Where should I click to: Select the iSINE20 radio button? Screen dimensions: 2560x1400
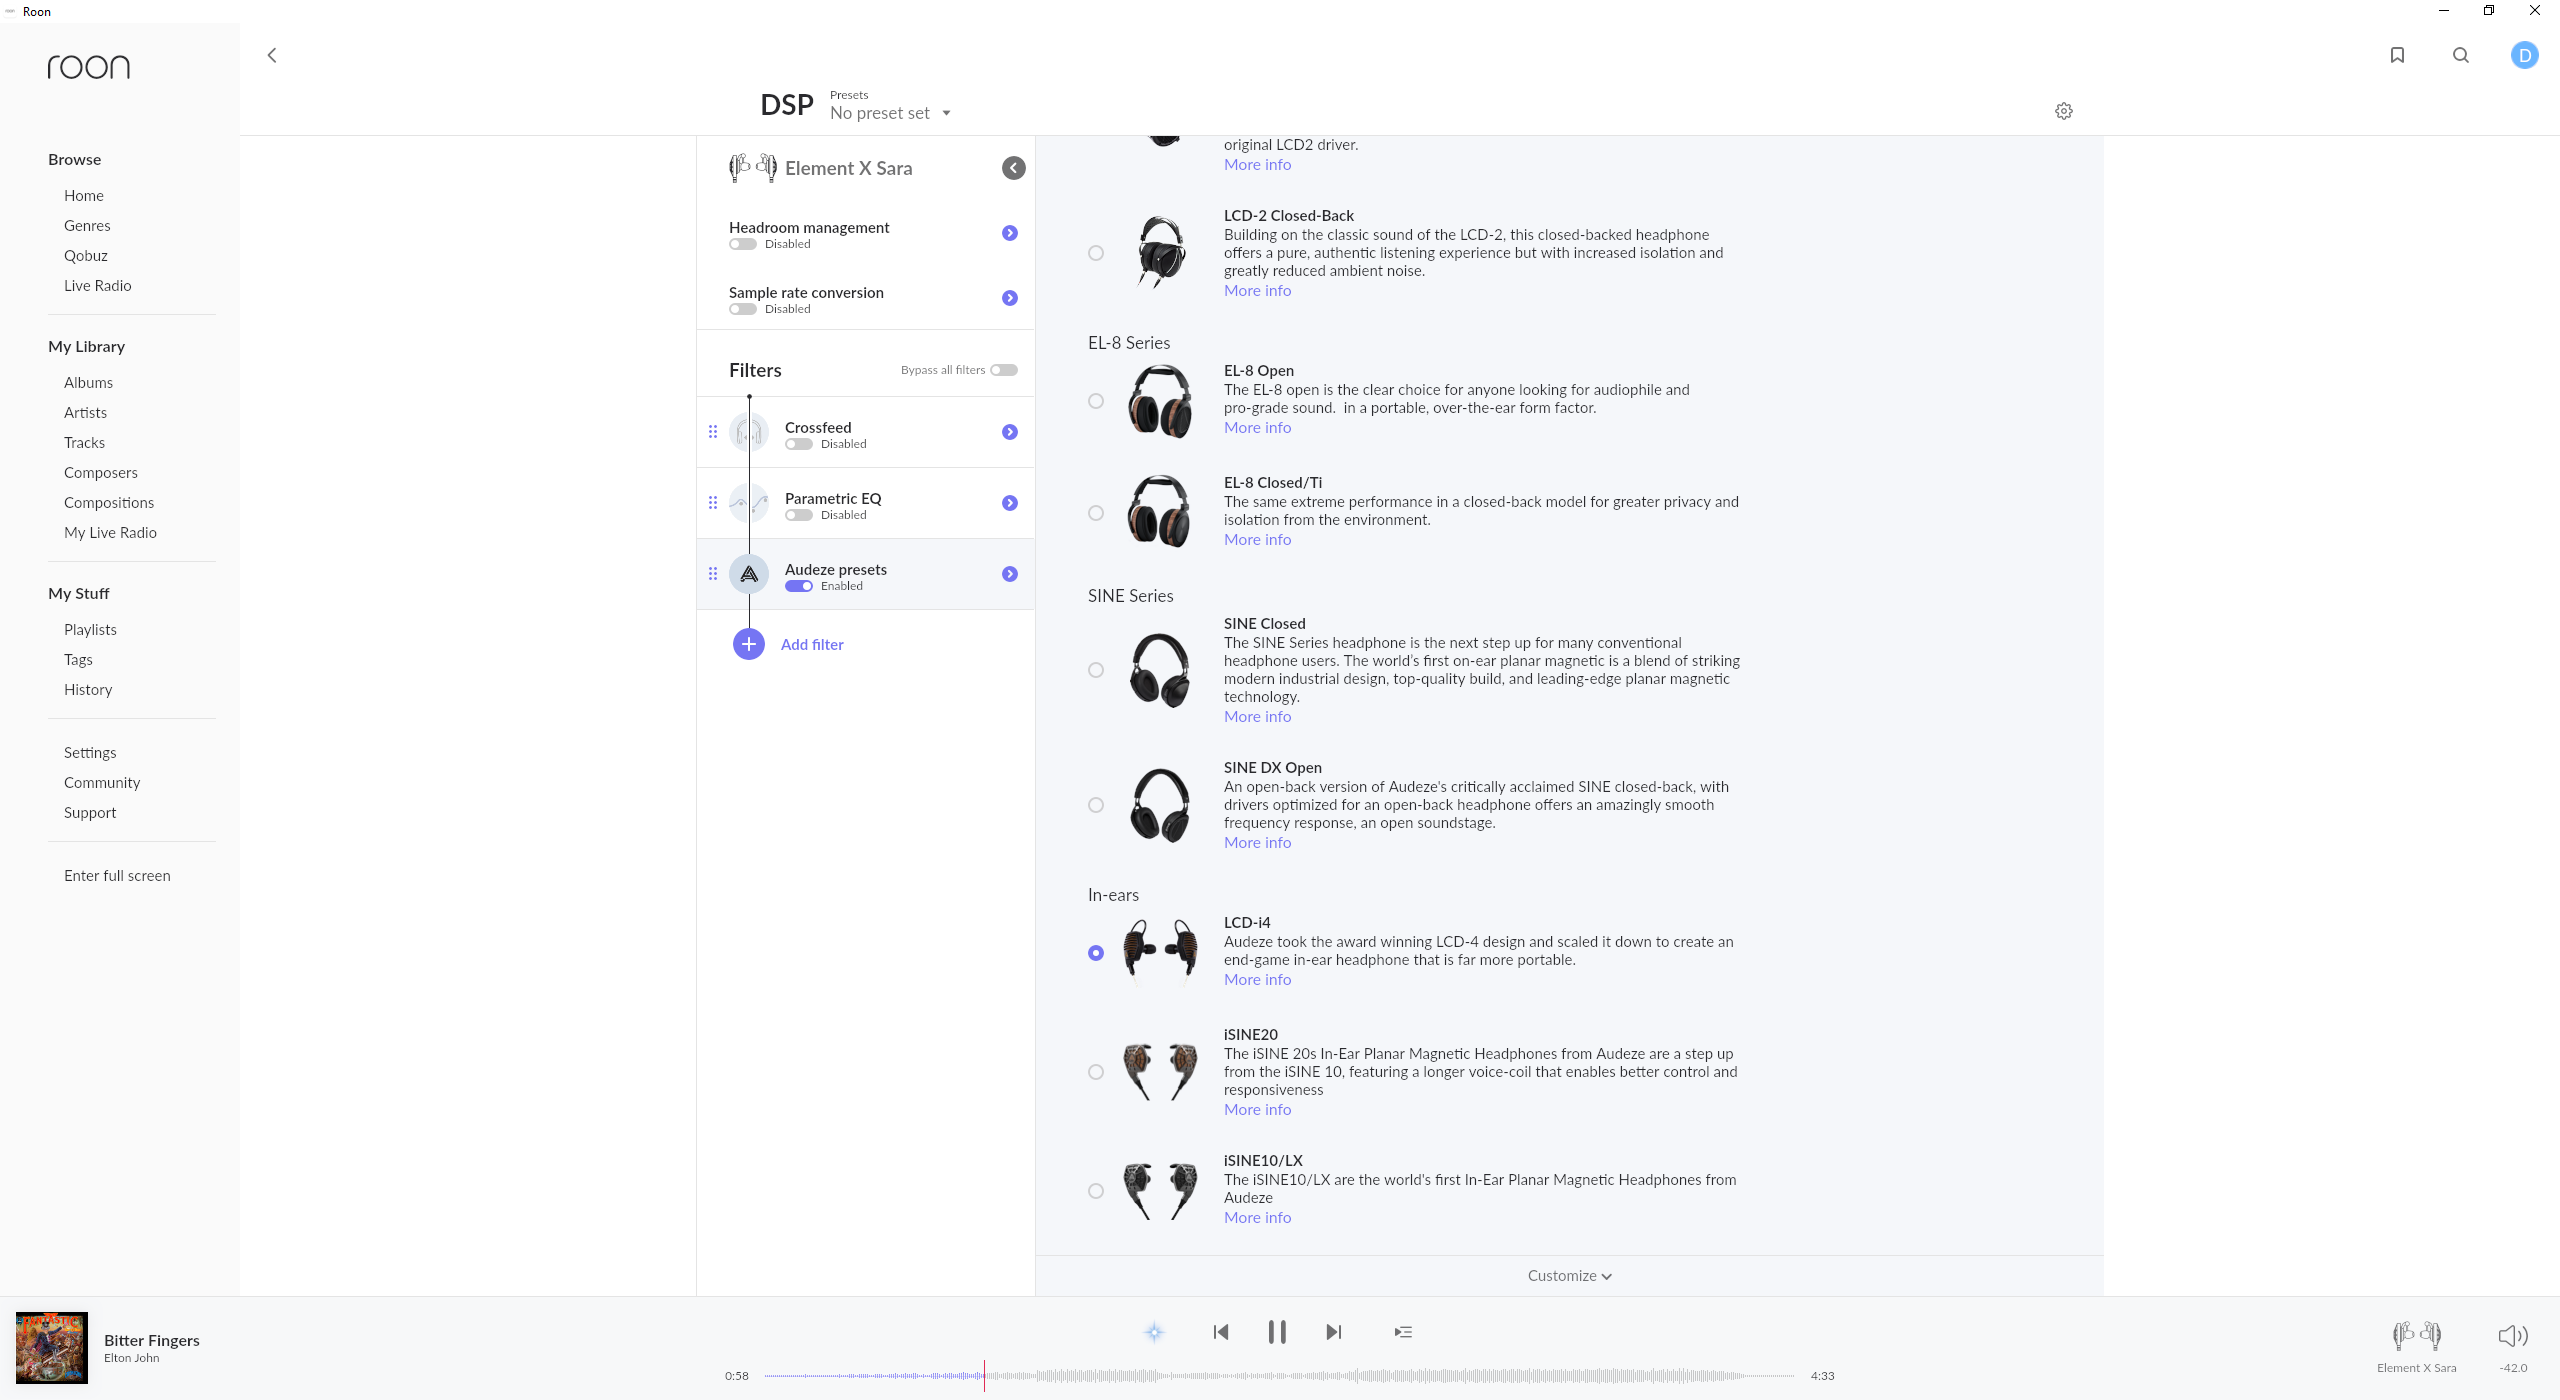click(x=1096, y=1072)
